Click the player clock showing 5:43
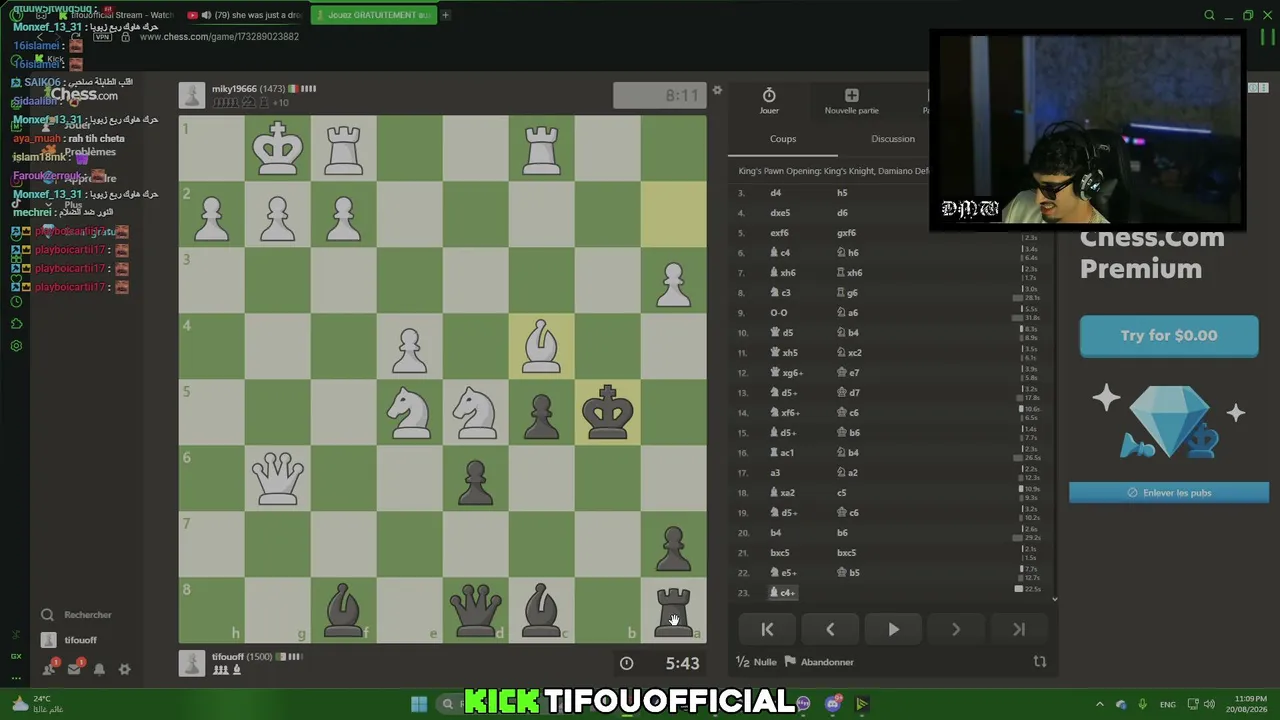This screenshot has width=1280, height=720. (x=659, y=663)
